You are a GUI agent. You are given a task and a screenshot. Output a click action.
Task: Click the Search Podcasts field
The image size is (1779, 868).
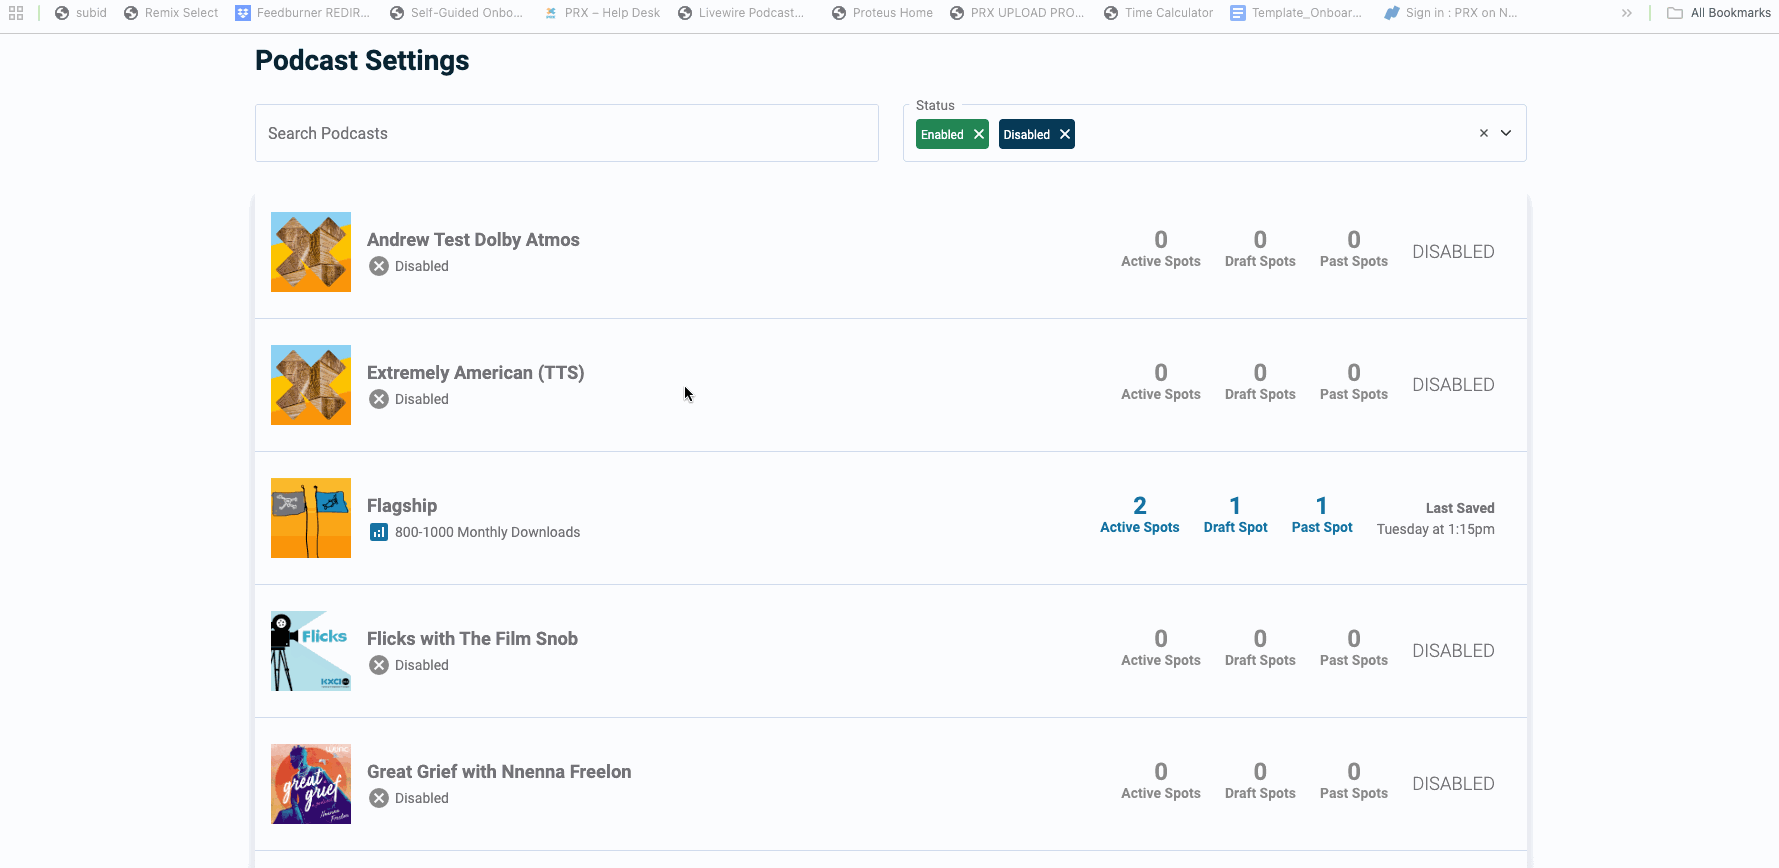[566, 133]
